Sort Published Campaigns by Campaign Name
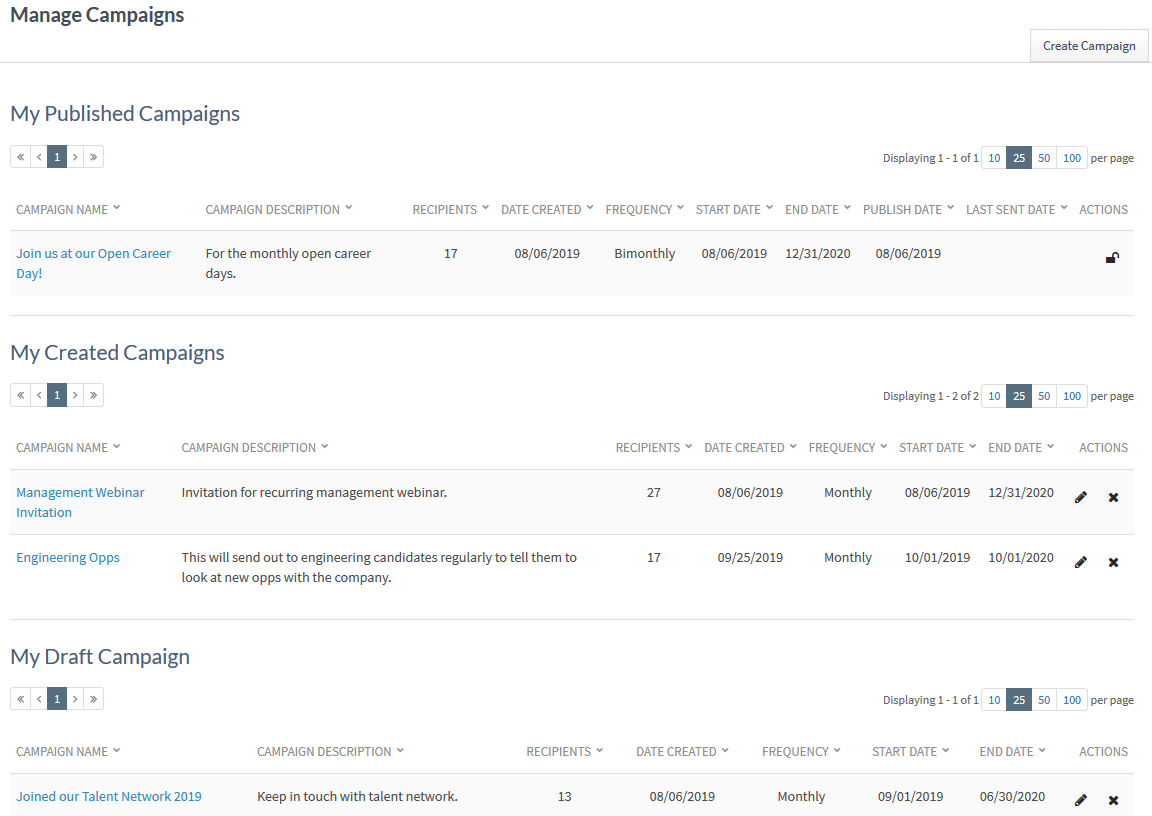1152x816 pixels. pos(68,210)
